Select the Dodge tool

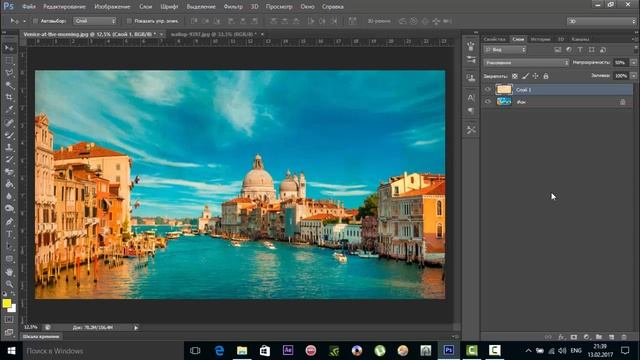click(x=9, y=209)
